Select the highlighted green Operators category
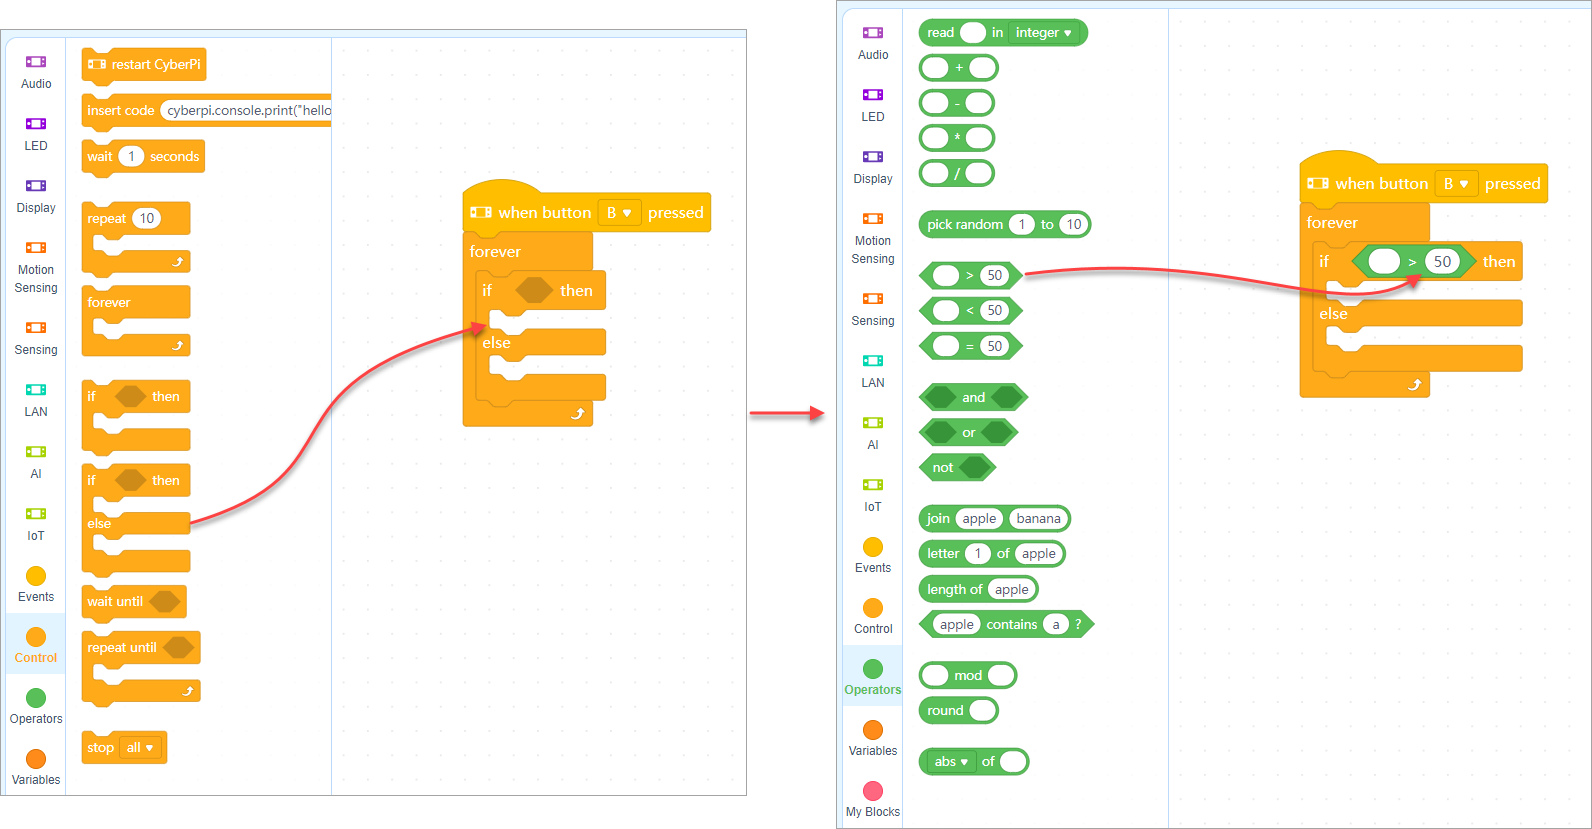This screenshot has width=1592, height=829. pos(872,677)
